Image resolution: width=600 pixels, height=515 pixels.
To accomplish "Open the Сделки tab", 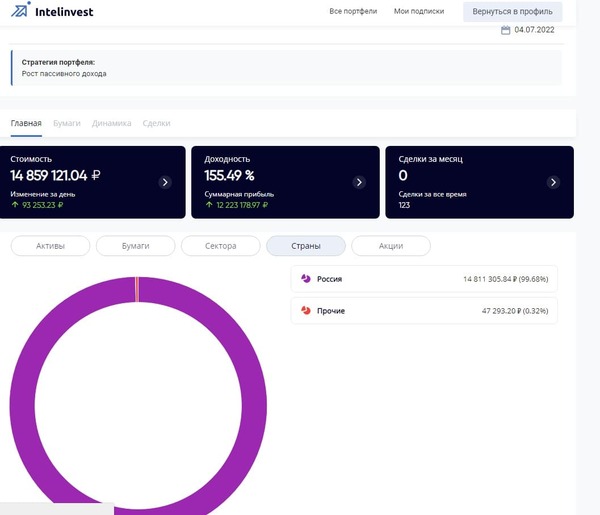I will [156, 123].
